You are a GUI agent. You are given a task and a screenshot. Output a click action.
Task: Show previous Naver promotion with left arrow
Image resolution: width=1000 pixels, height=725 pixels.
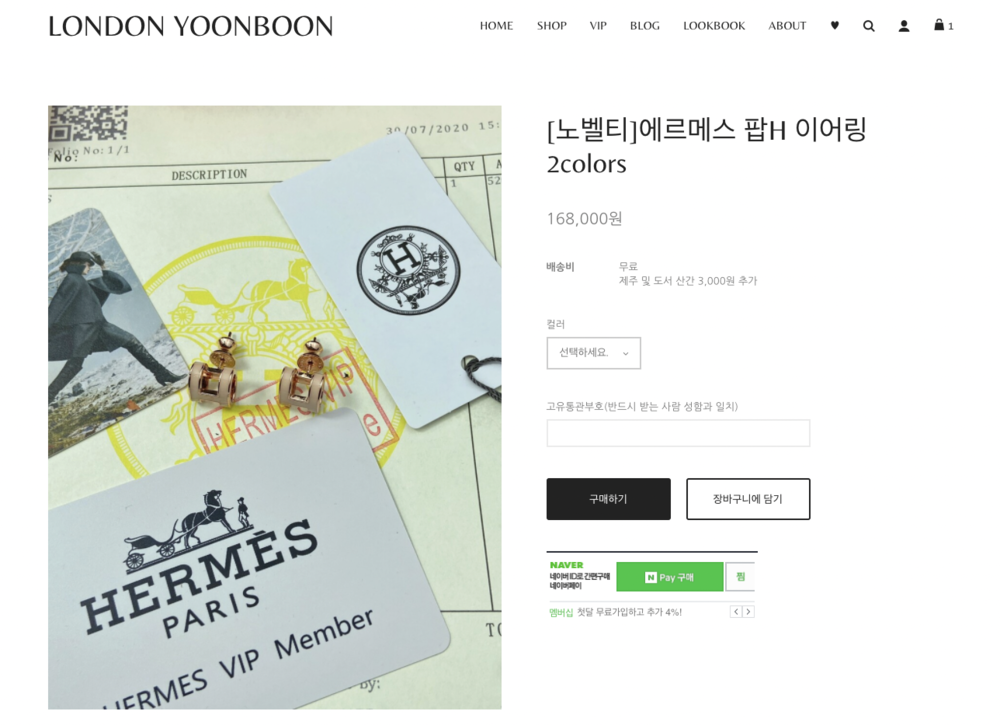click(x=736, y=612)
